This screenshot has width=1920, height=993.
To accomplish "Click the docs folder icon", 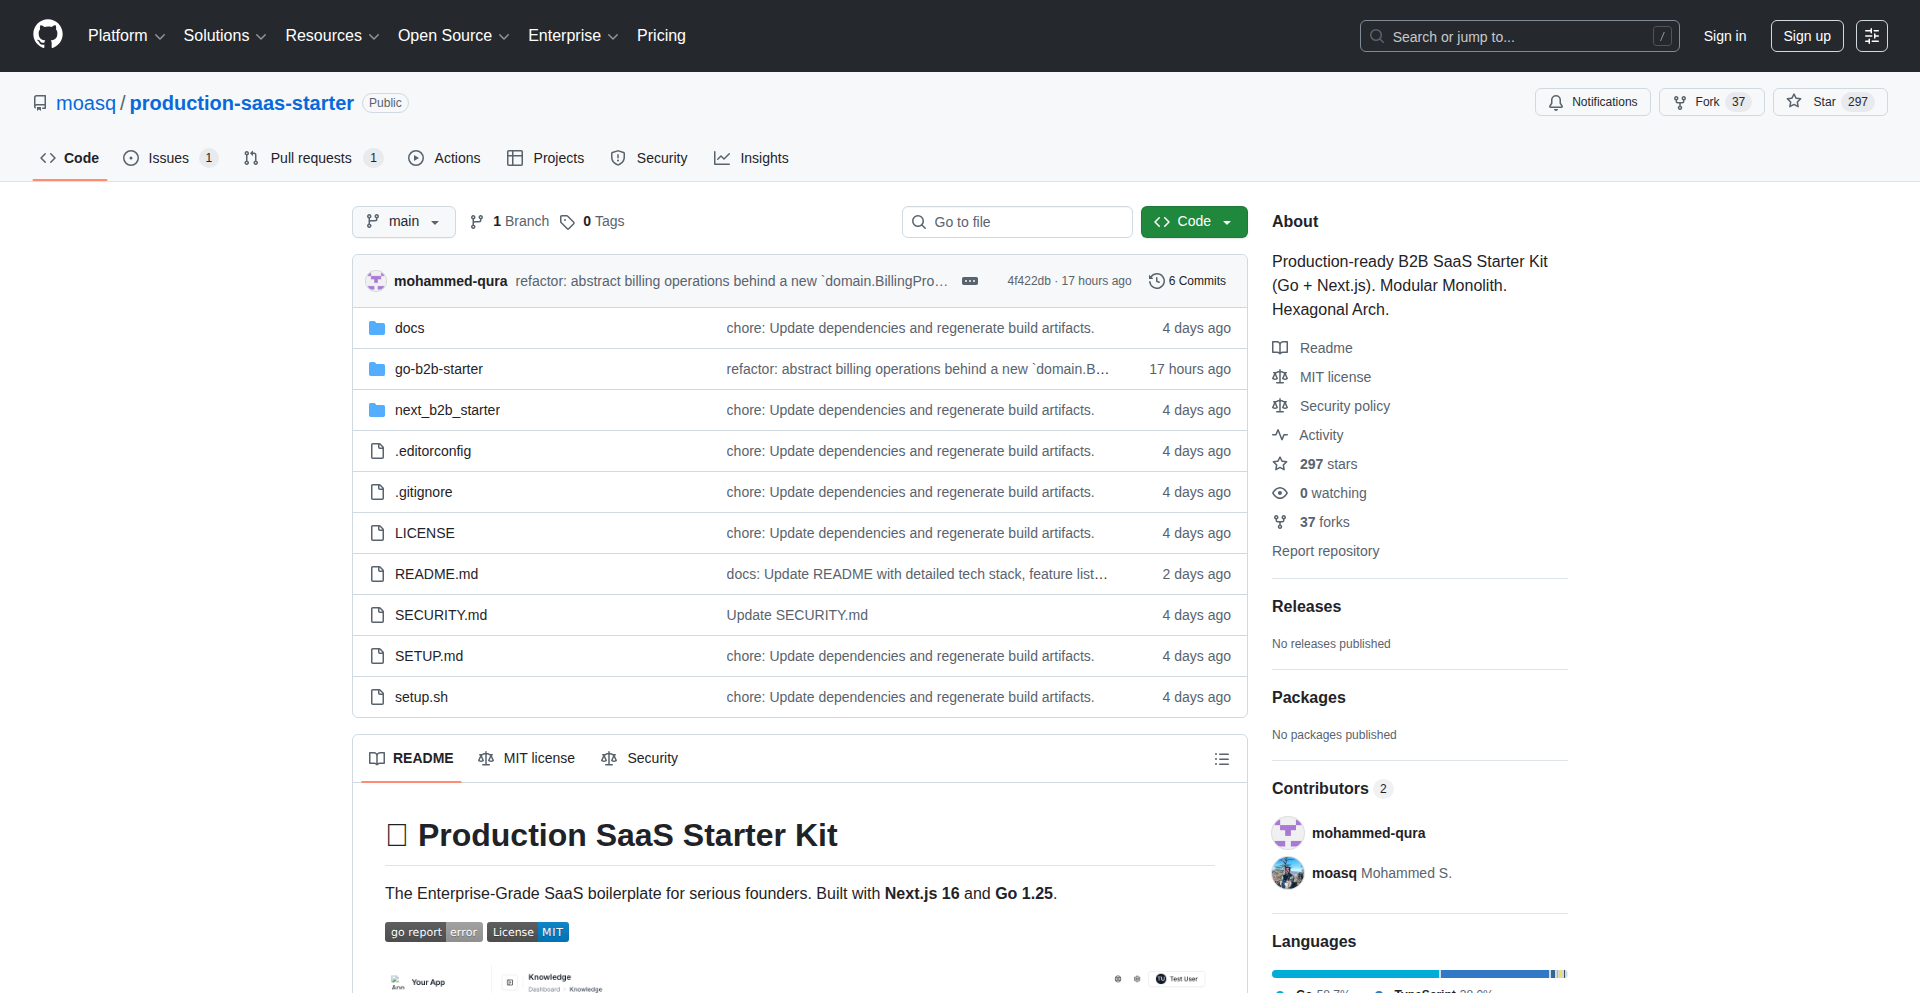I will (x=377, y=327).
